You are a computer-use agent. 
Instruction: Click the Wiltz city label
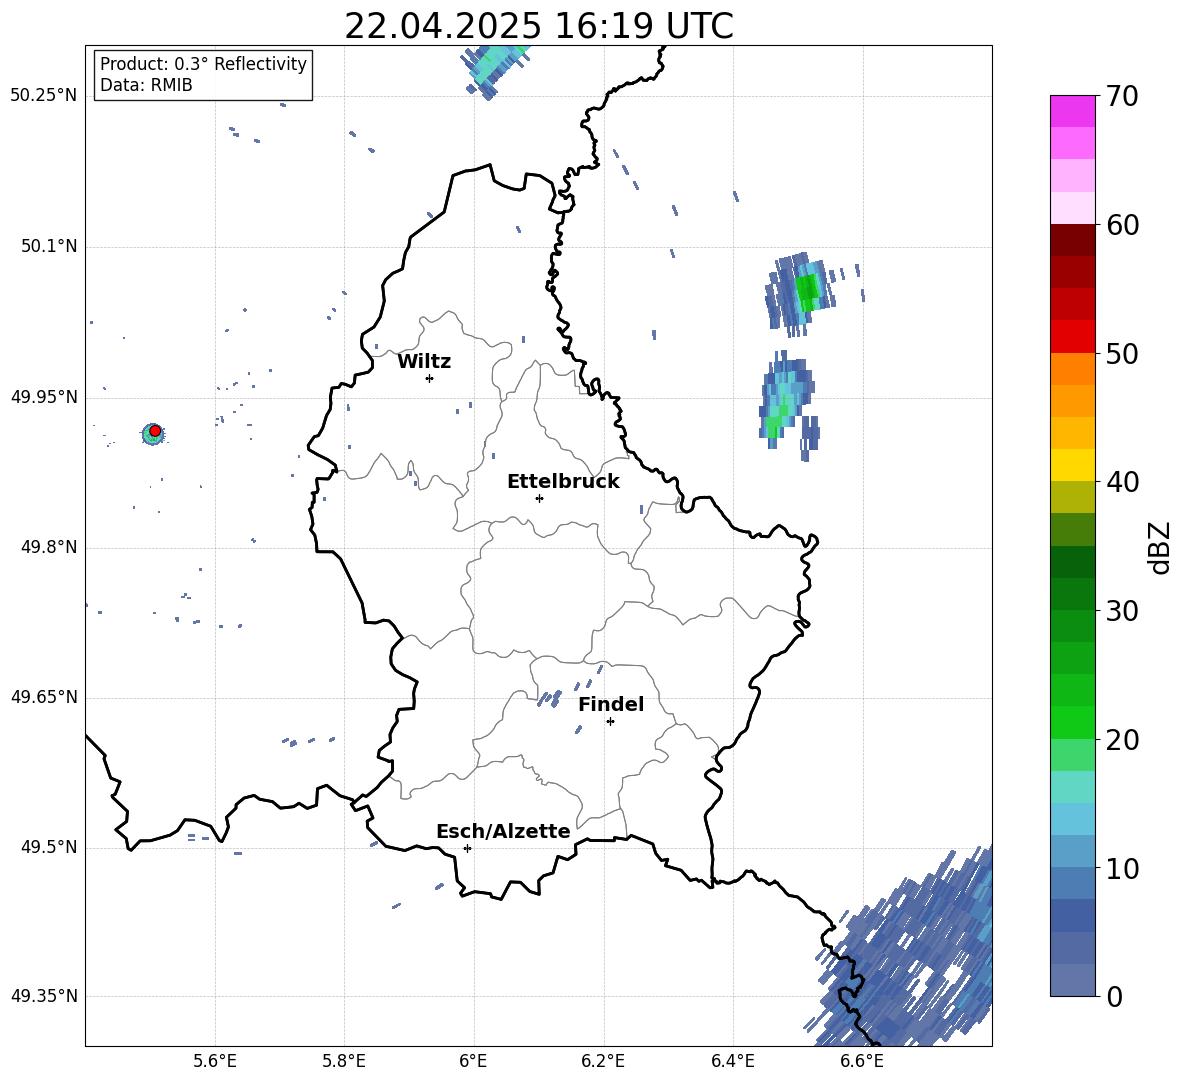click(424, 362)
